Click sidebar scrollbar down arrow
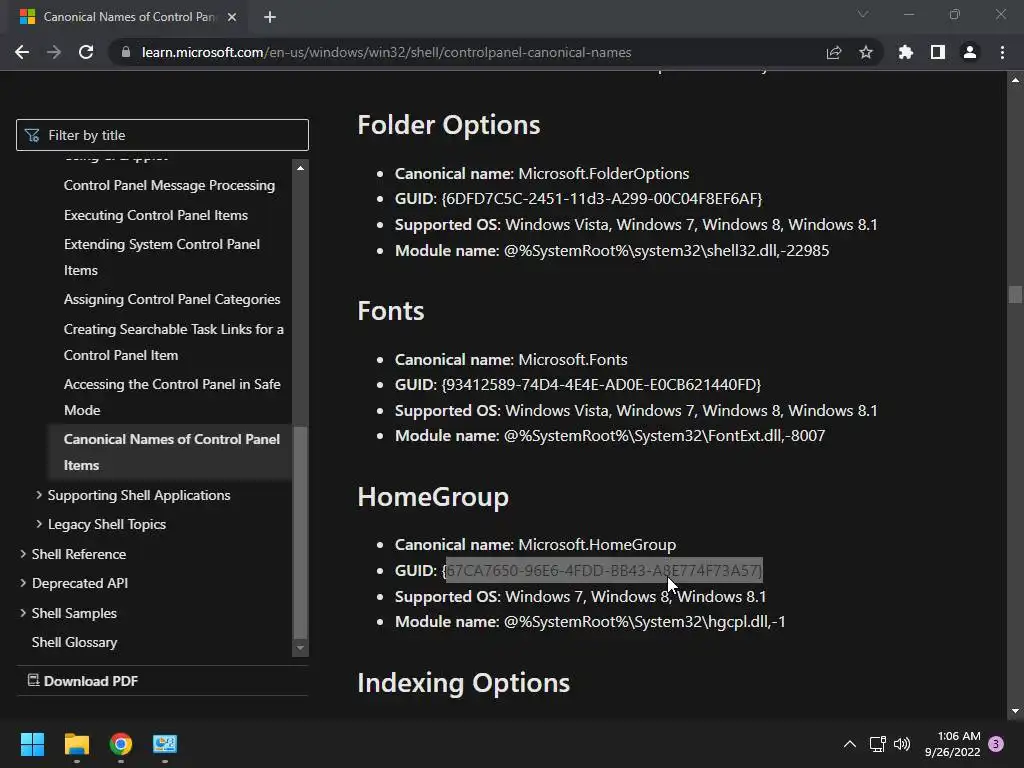1024x768 pixels. 300,648
